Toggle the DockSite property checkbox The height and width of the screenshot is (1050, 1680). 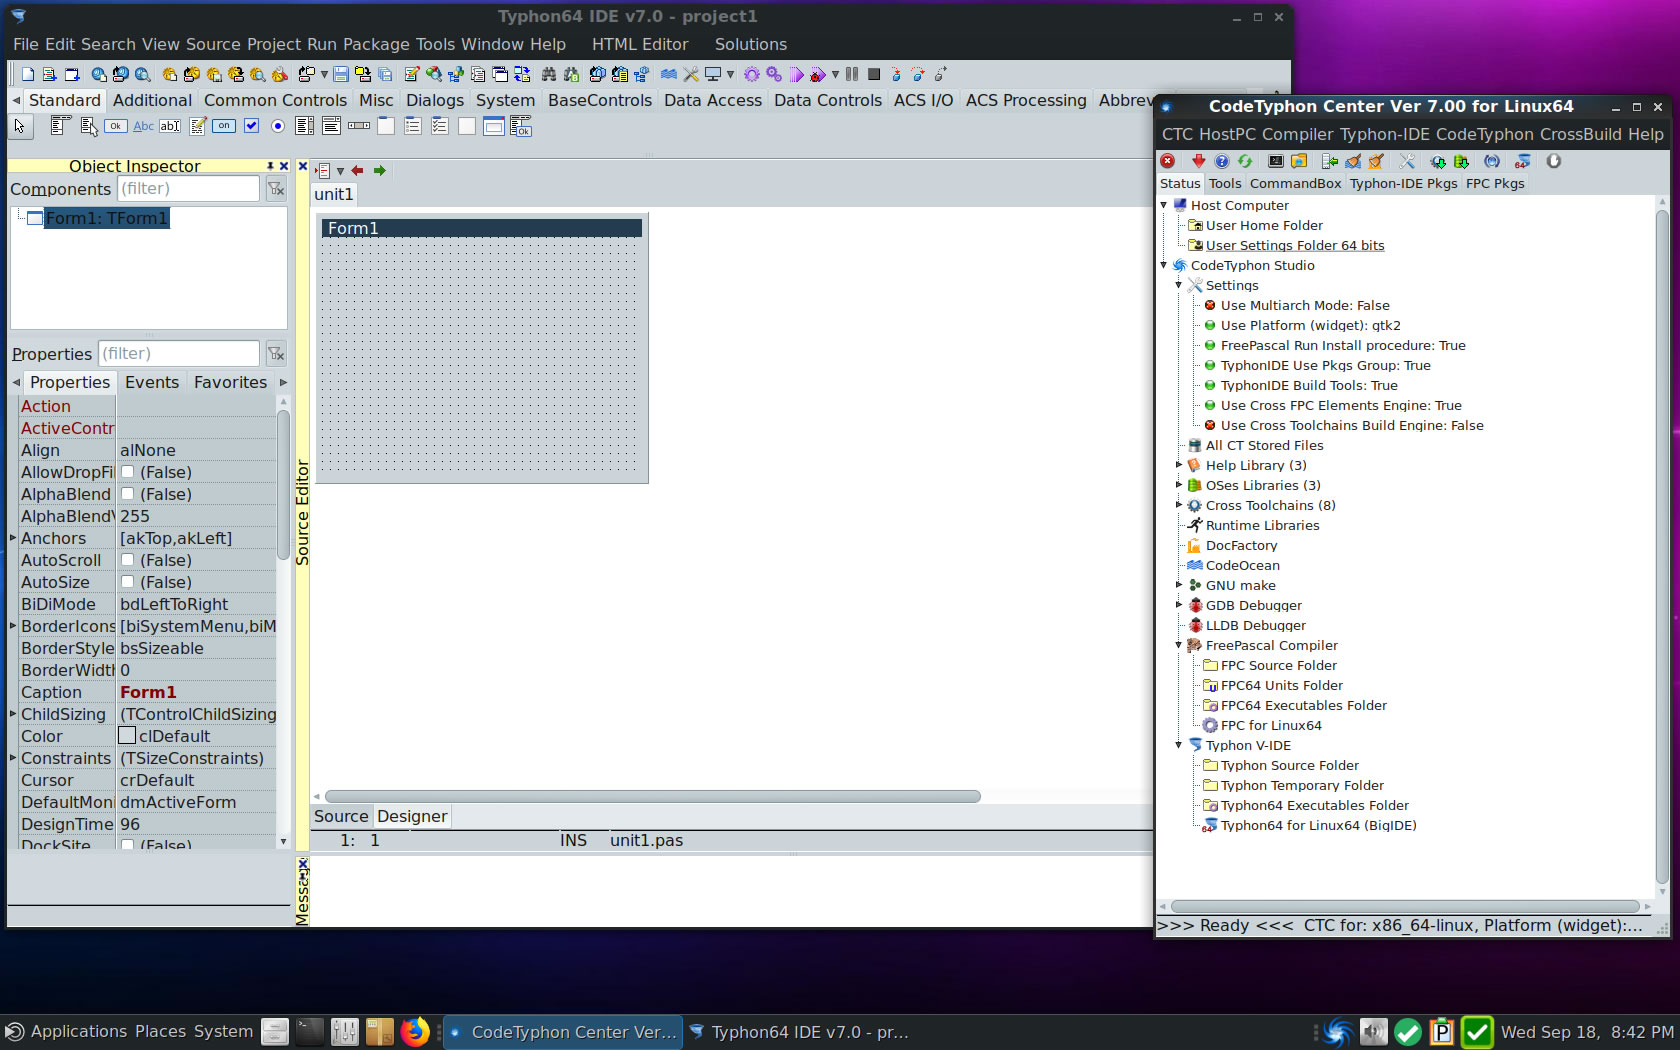[x=127, y=845]
